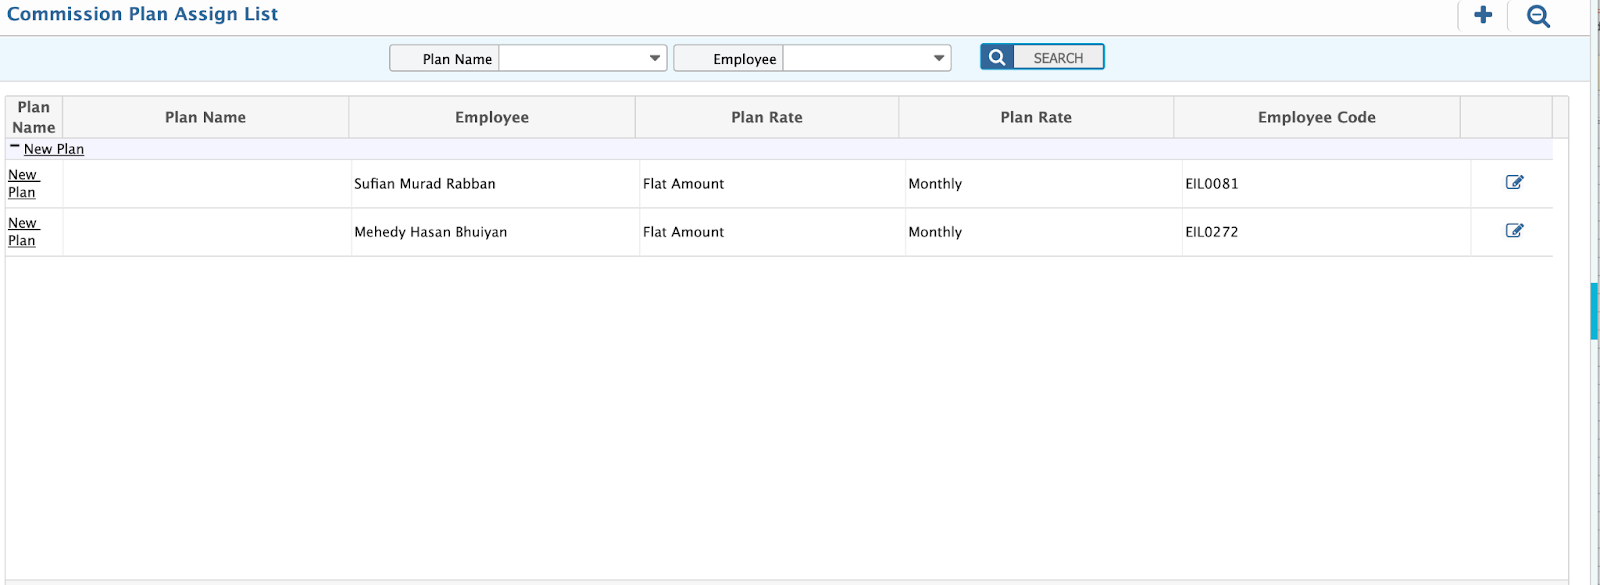Click Flat Amount in Sufian Murad Rabban row
The height and width of the screenshot is (585, 1600).
click(x=684, y=183)
